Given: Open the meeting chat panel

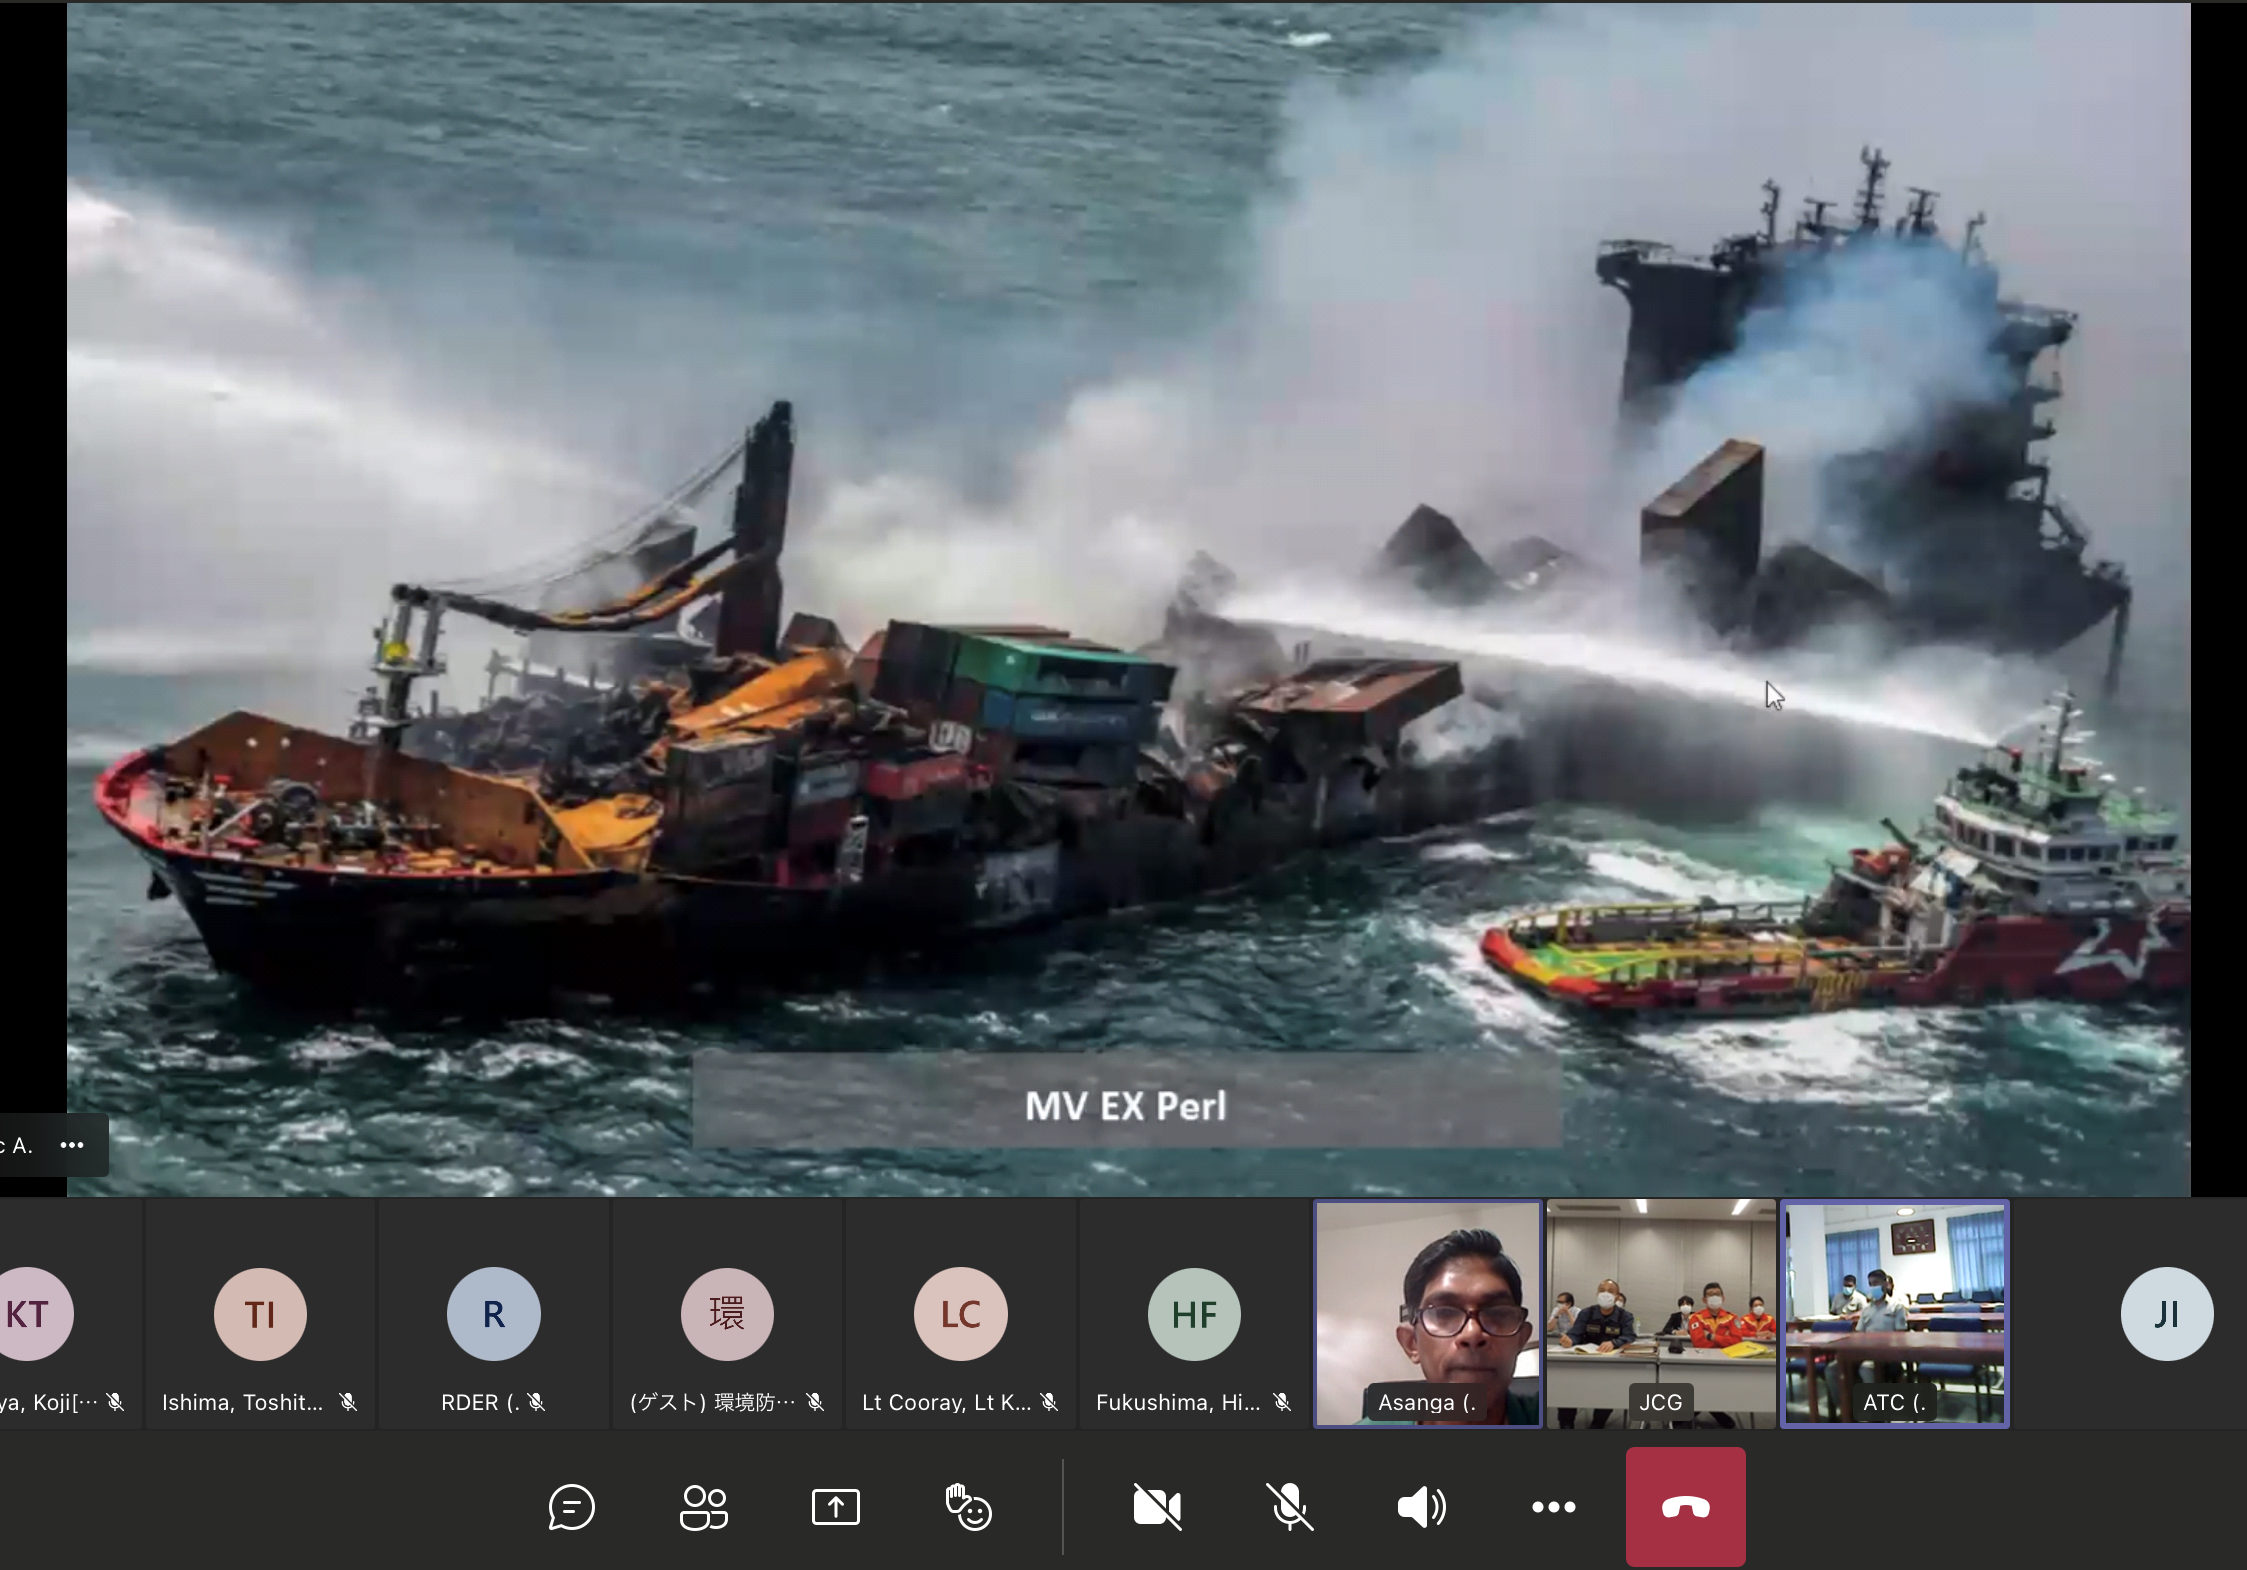Looking at the screenshot, I should (x=571, y=1507).
